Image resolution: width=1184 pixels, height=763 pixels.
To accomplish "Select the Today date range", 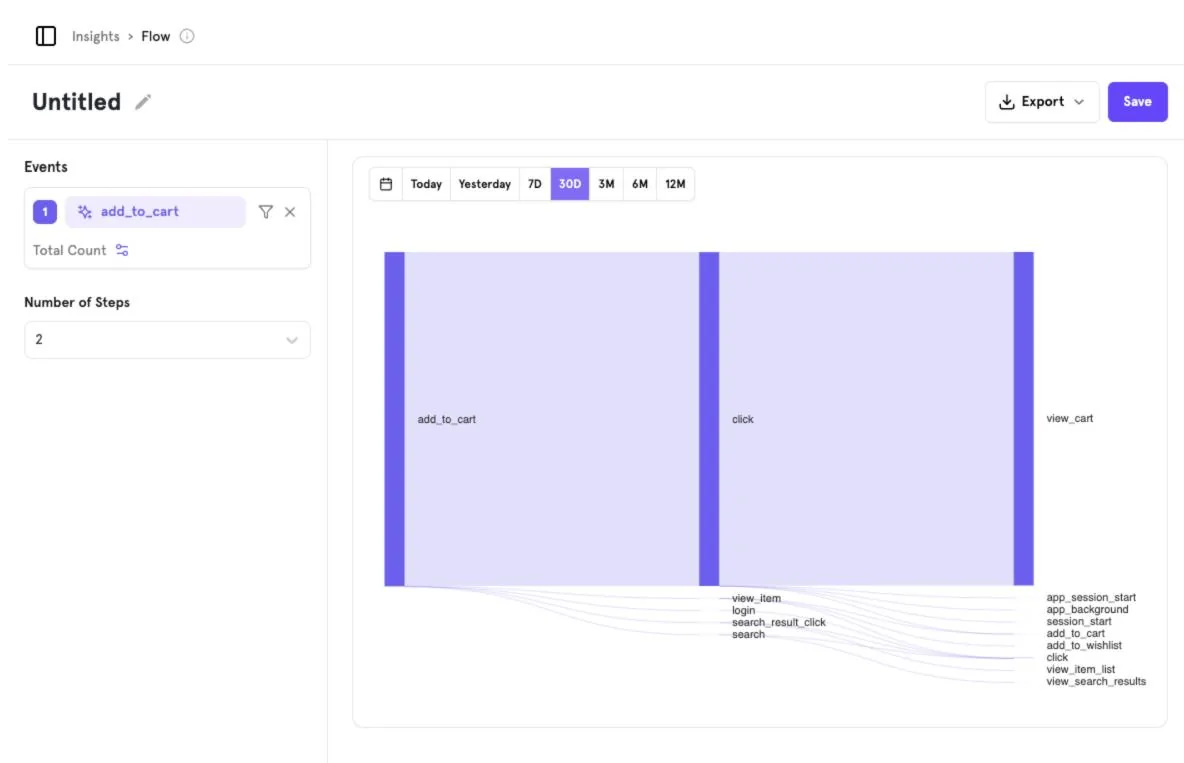I will [x=426, y=184].
